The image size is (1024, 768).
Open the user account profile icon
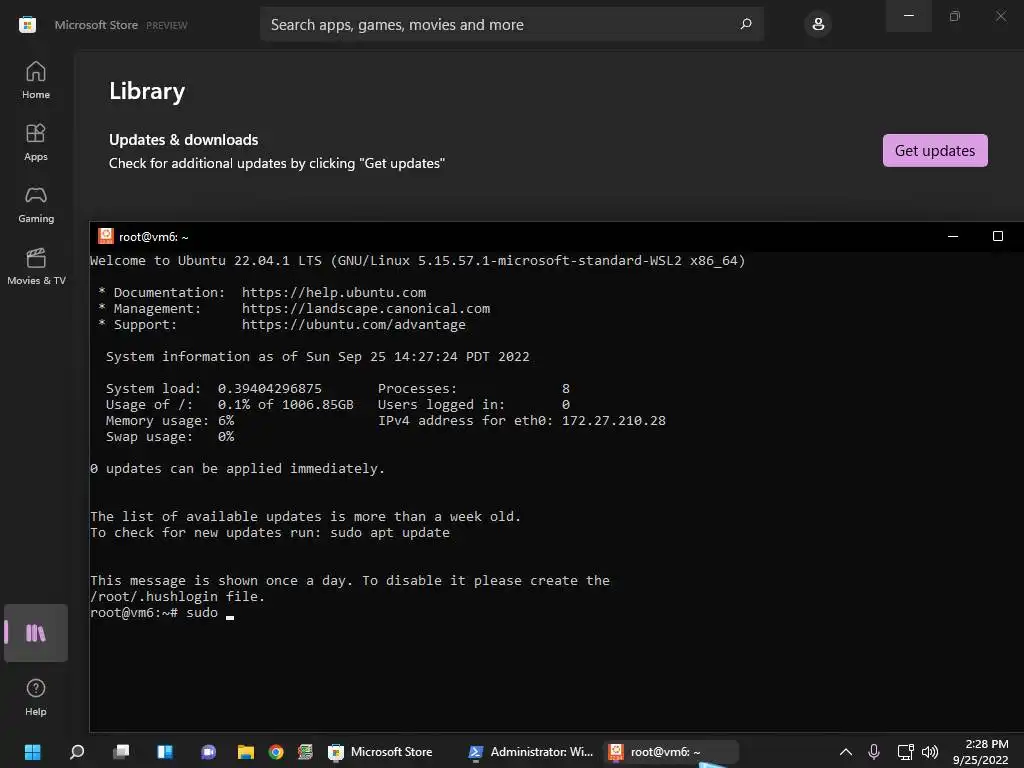tap(818, 25)
